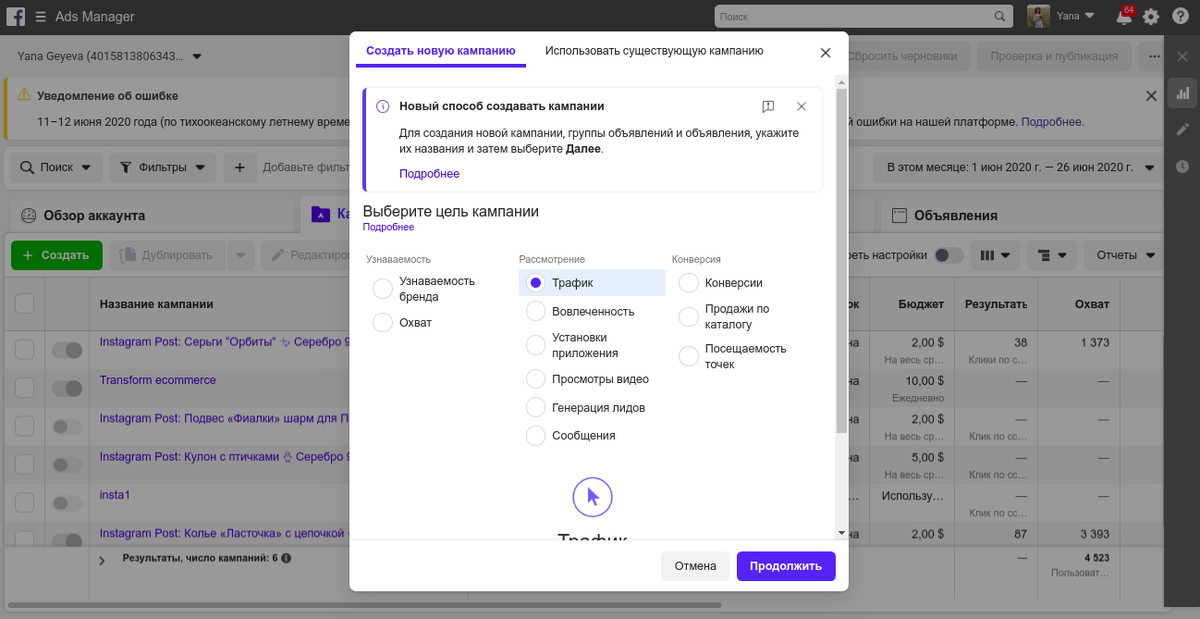Open the Отчеты dropdown
This screenshot has height=619, width=1200.
pos(1127,255)
